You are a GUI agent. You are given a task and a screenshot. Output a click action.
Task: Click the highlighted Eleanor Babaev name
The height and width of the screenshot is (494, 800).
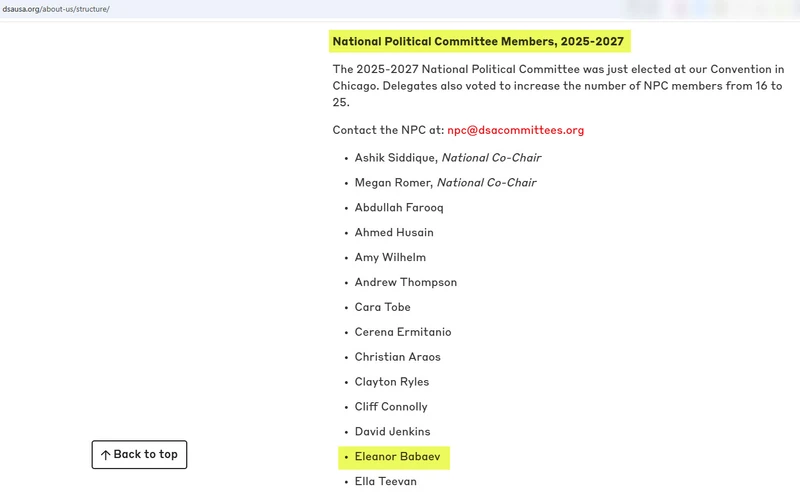point(397,457)
